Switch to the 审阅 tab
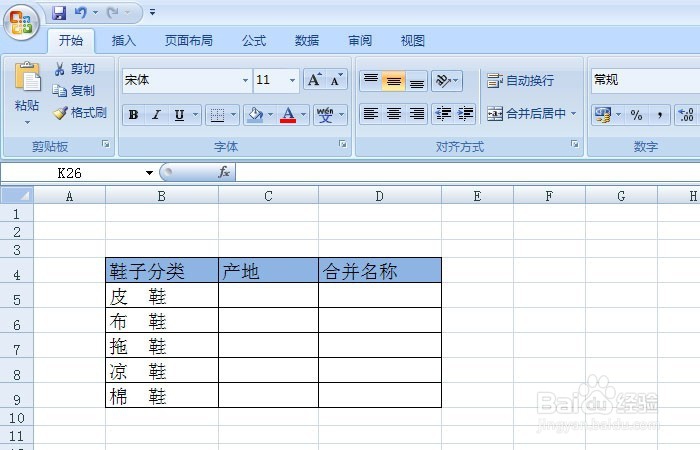Image resolution: width=700 pixels, height=450 pixels. click(x=360, y=41)
